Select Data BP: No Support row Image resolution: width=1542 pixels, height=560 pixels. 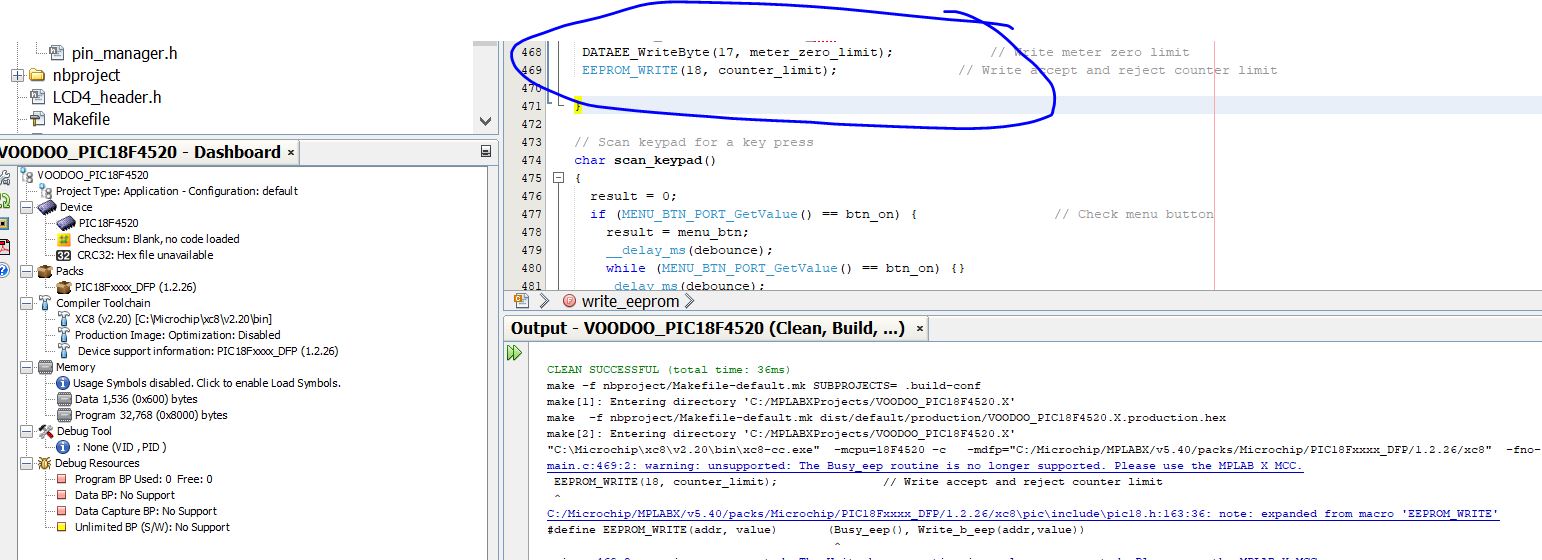point(125,495)
